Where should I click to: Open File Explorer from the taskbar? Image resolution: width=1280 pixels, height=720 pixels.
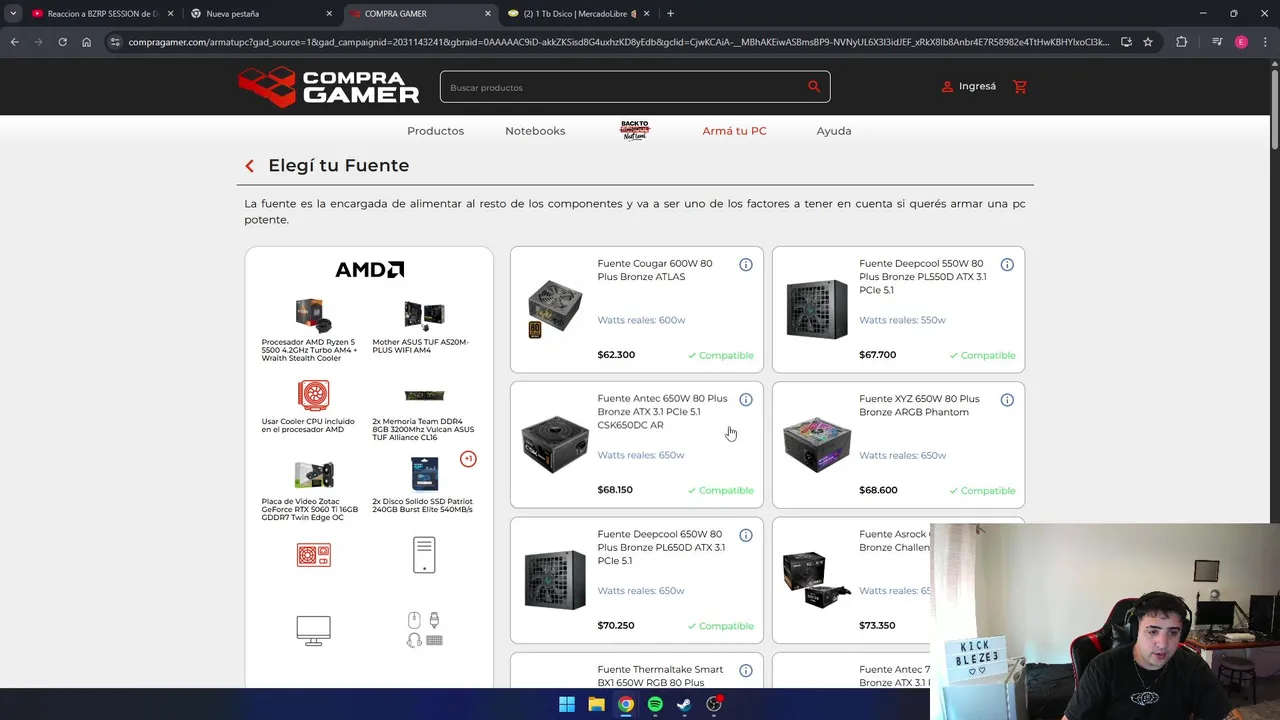596,704
